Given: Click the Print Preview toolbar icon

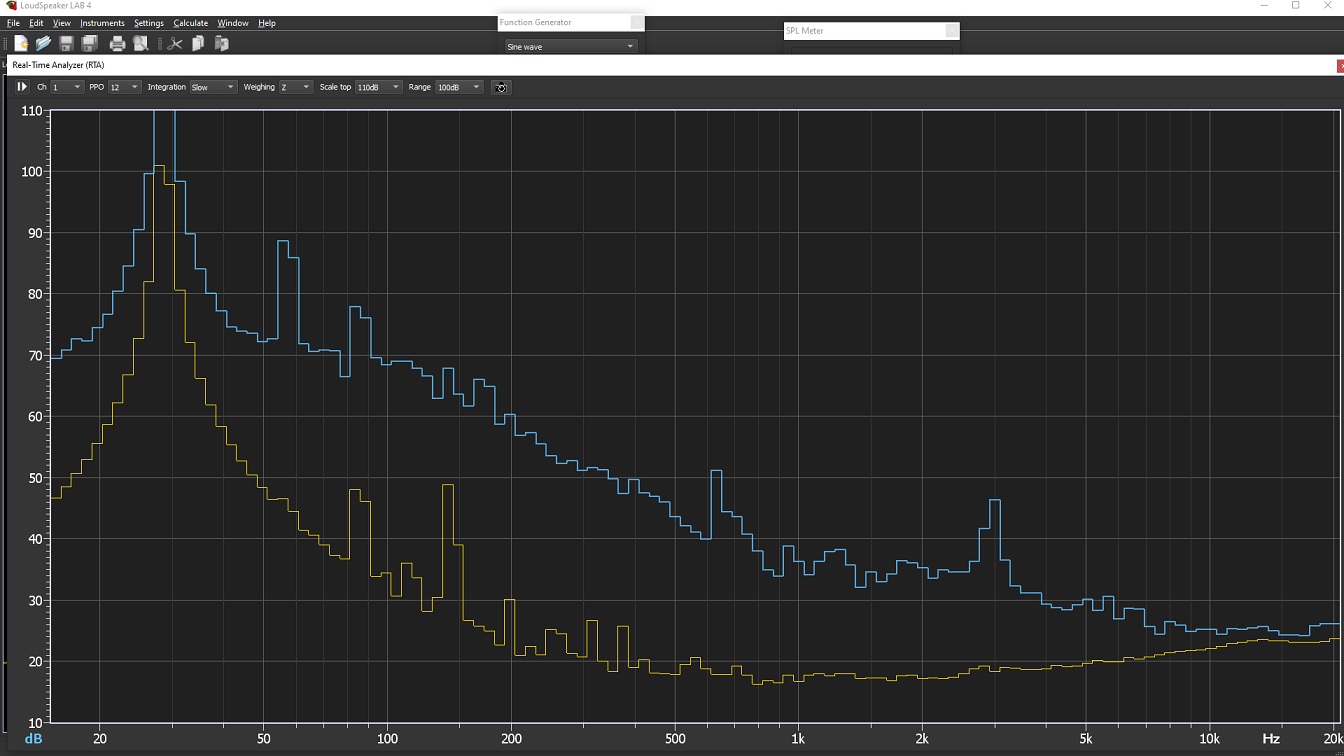Looking at the screenshot, I should 141,44.
